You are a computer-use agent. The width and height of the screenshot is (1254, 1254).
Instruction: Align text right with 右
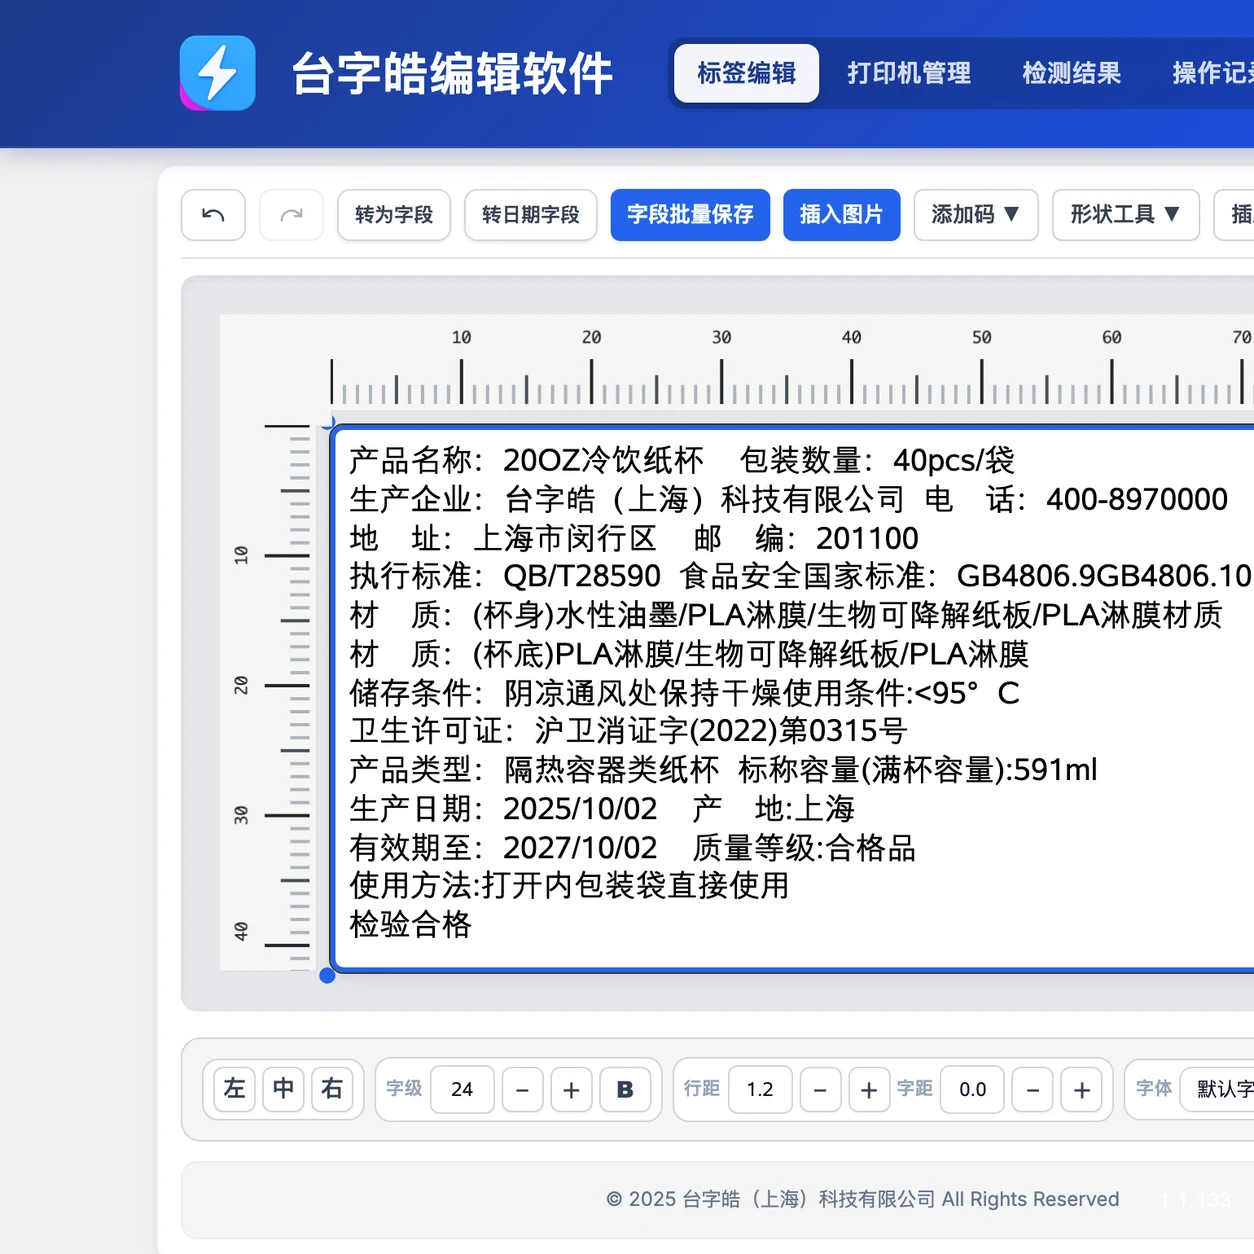(x=332, y=1089)
